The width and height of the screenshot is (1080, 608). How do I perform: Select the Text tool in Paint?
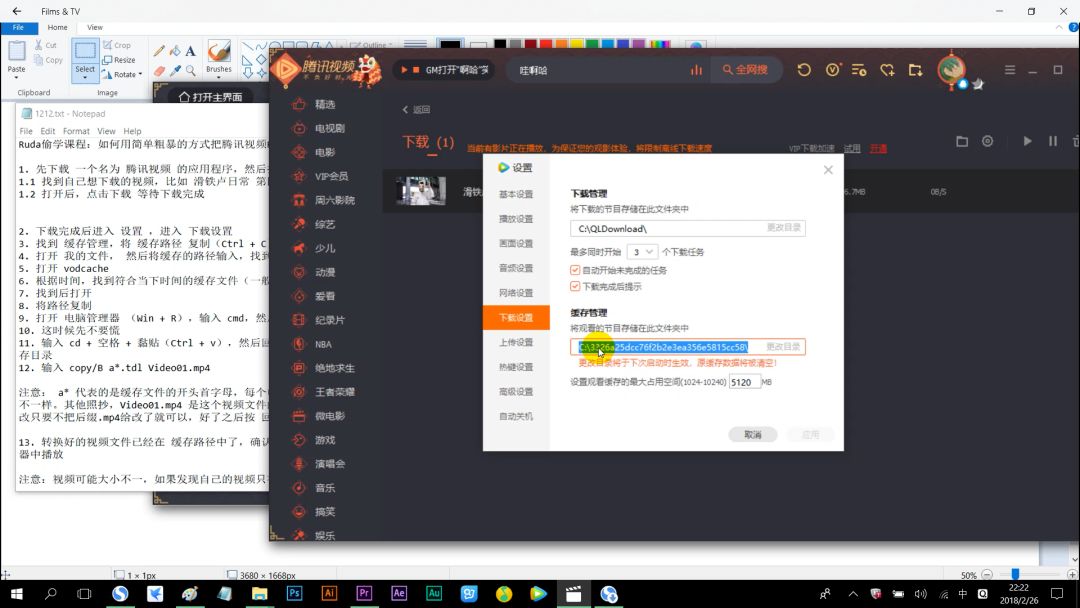191,51
